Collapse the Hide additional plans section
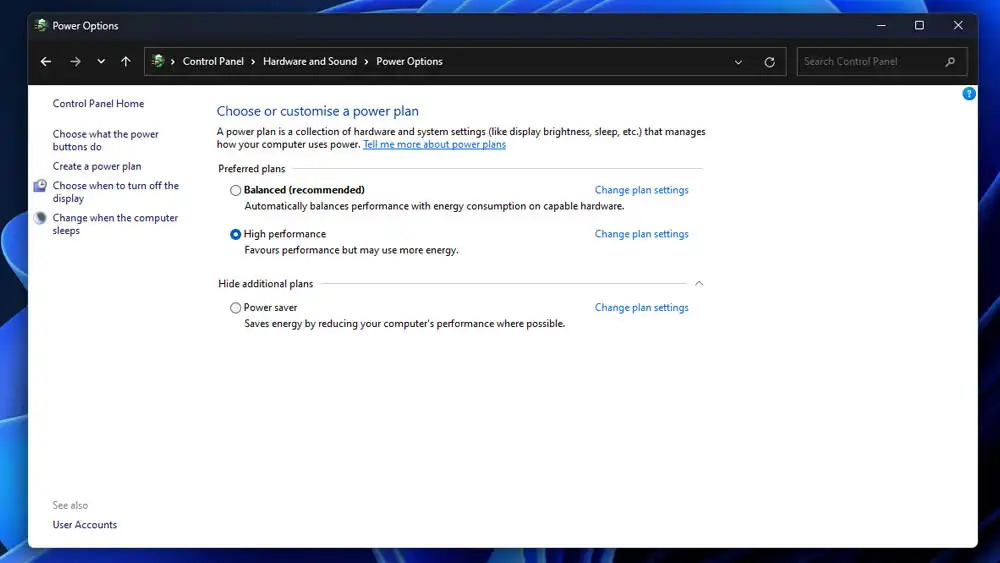This screenshot has width=1000, height=563. click(x=699, y=284)
